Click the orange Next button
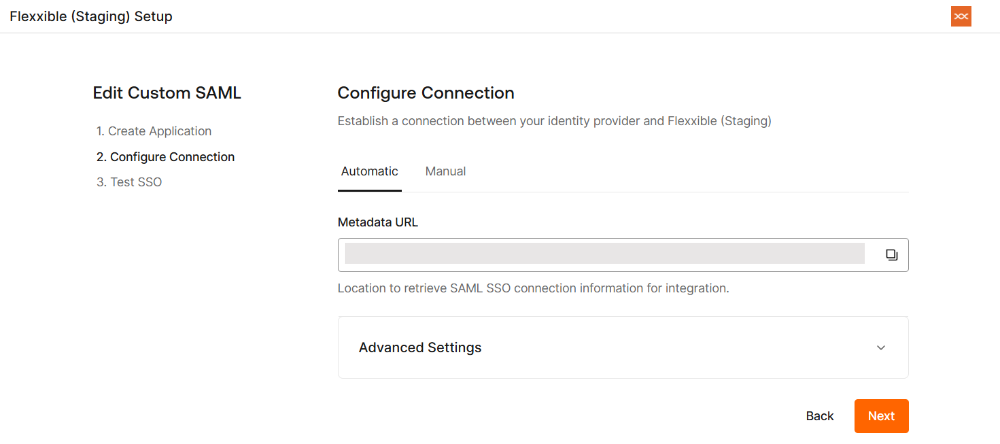The width and height of the screenshot is (1000, 444). click(881, 416)
